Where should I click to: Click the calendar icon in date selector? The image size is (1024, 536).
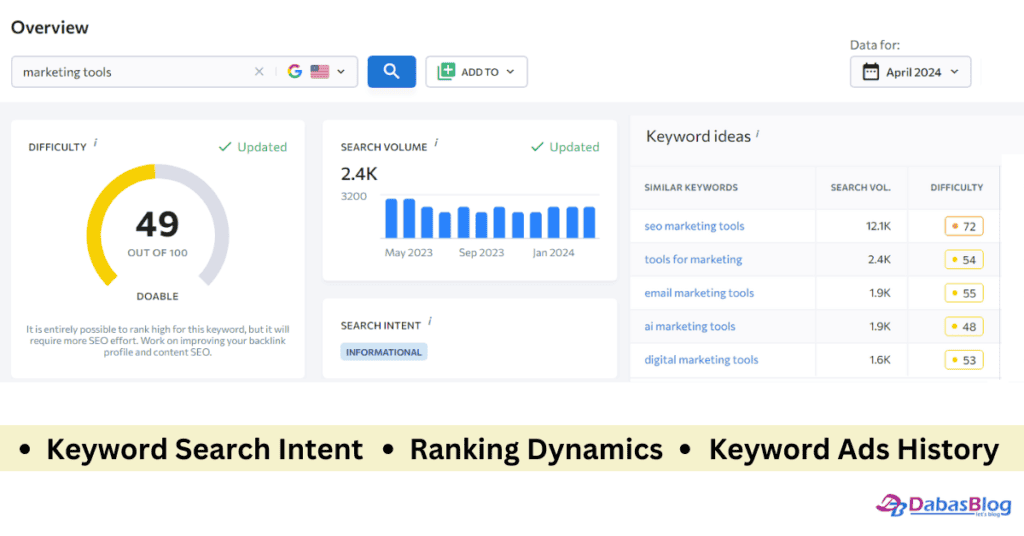(x=871, y=72)
